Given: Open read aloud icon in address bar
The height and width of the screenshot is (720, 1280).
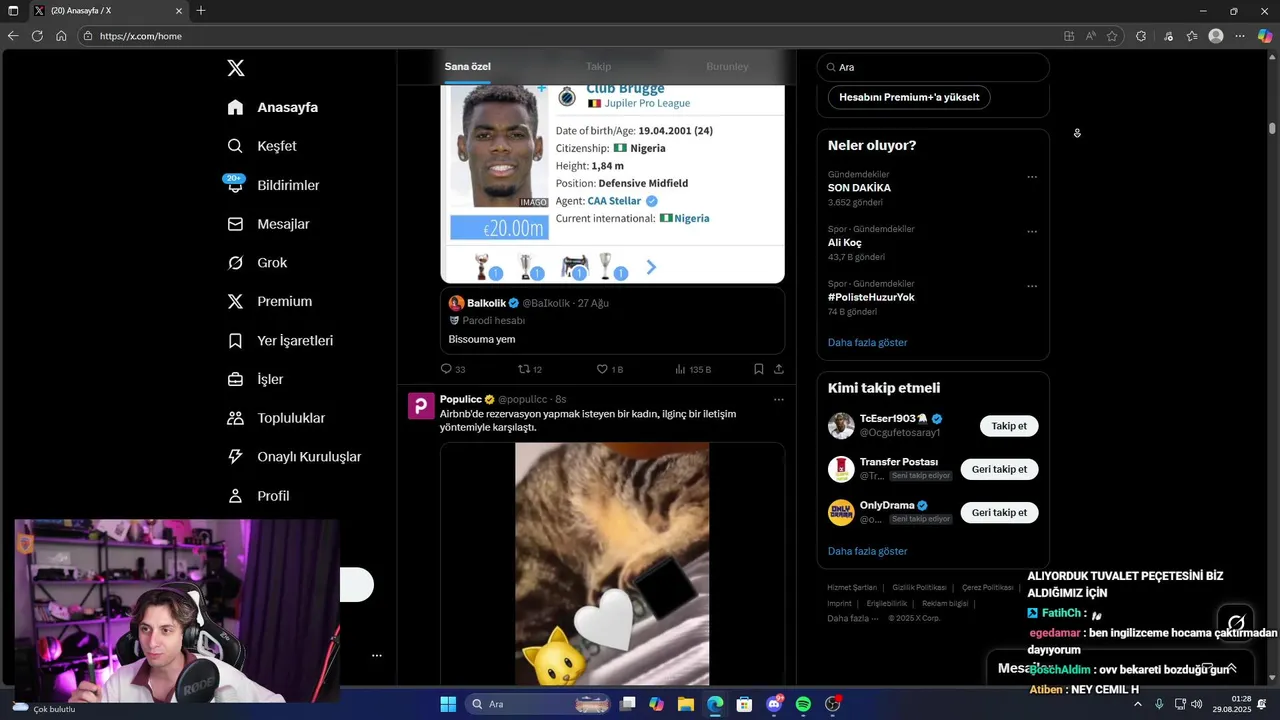Looking at the screenshot, I should click(1090, 36).
